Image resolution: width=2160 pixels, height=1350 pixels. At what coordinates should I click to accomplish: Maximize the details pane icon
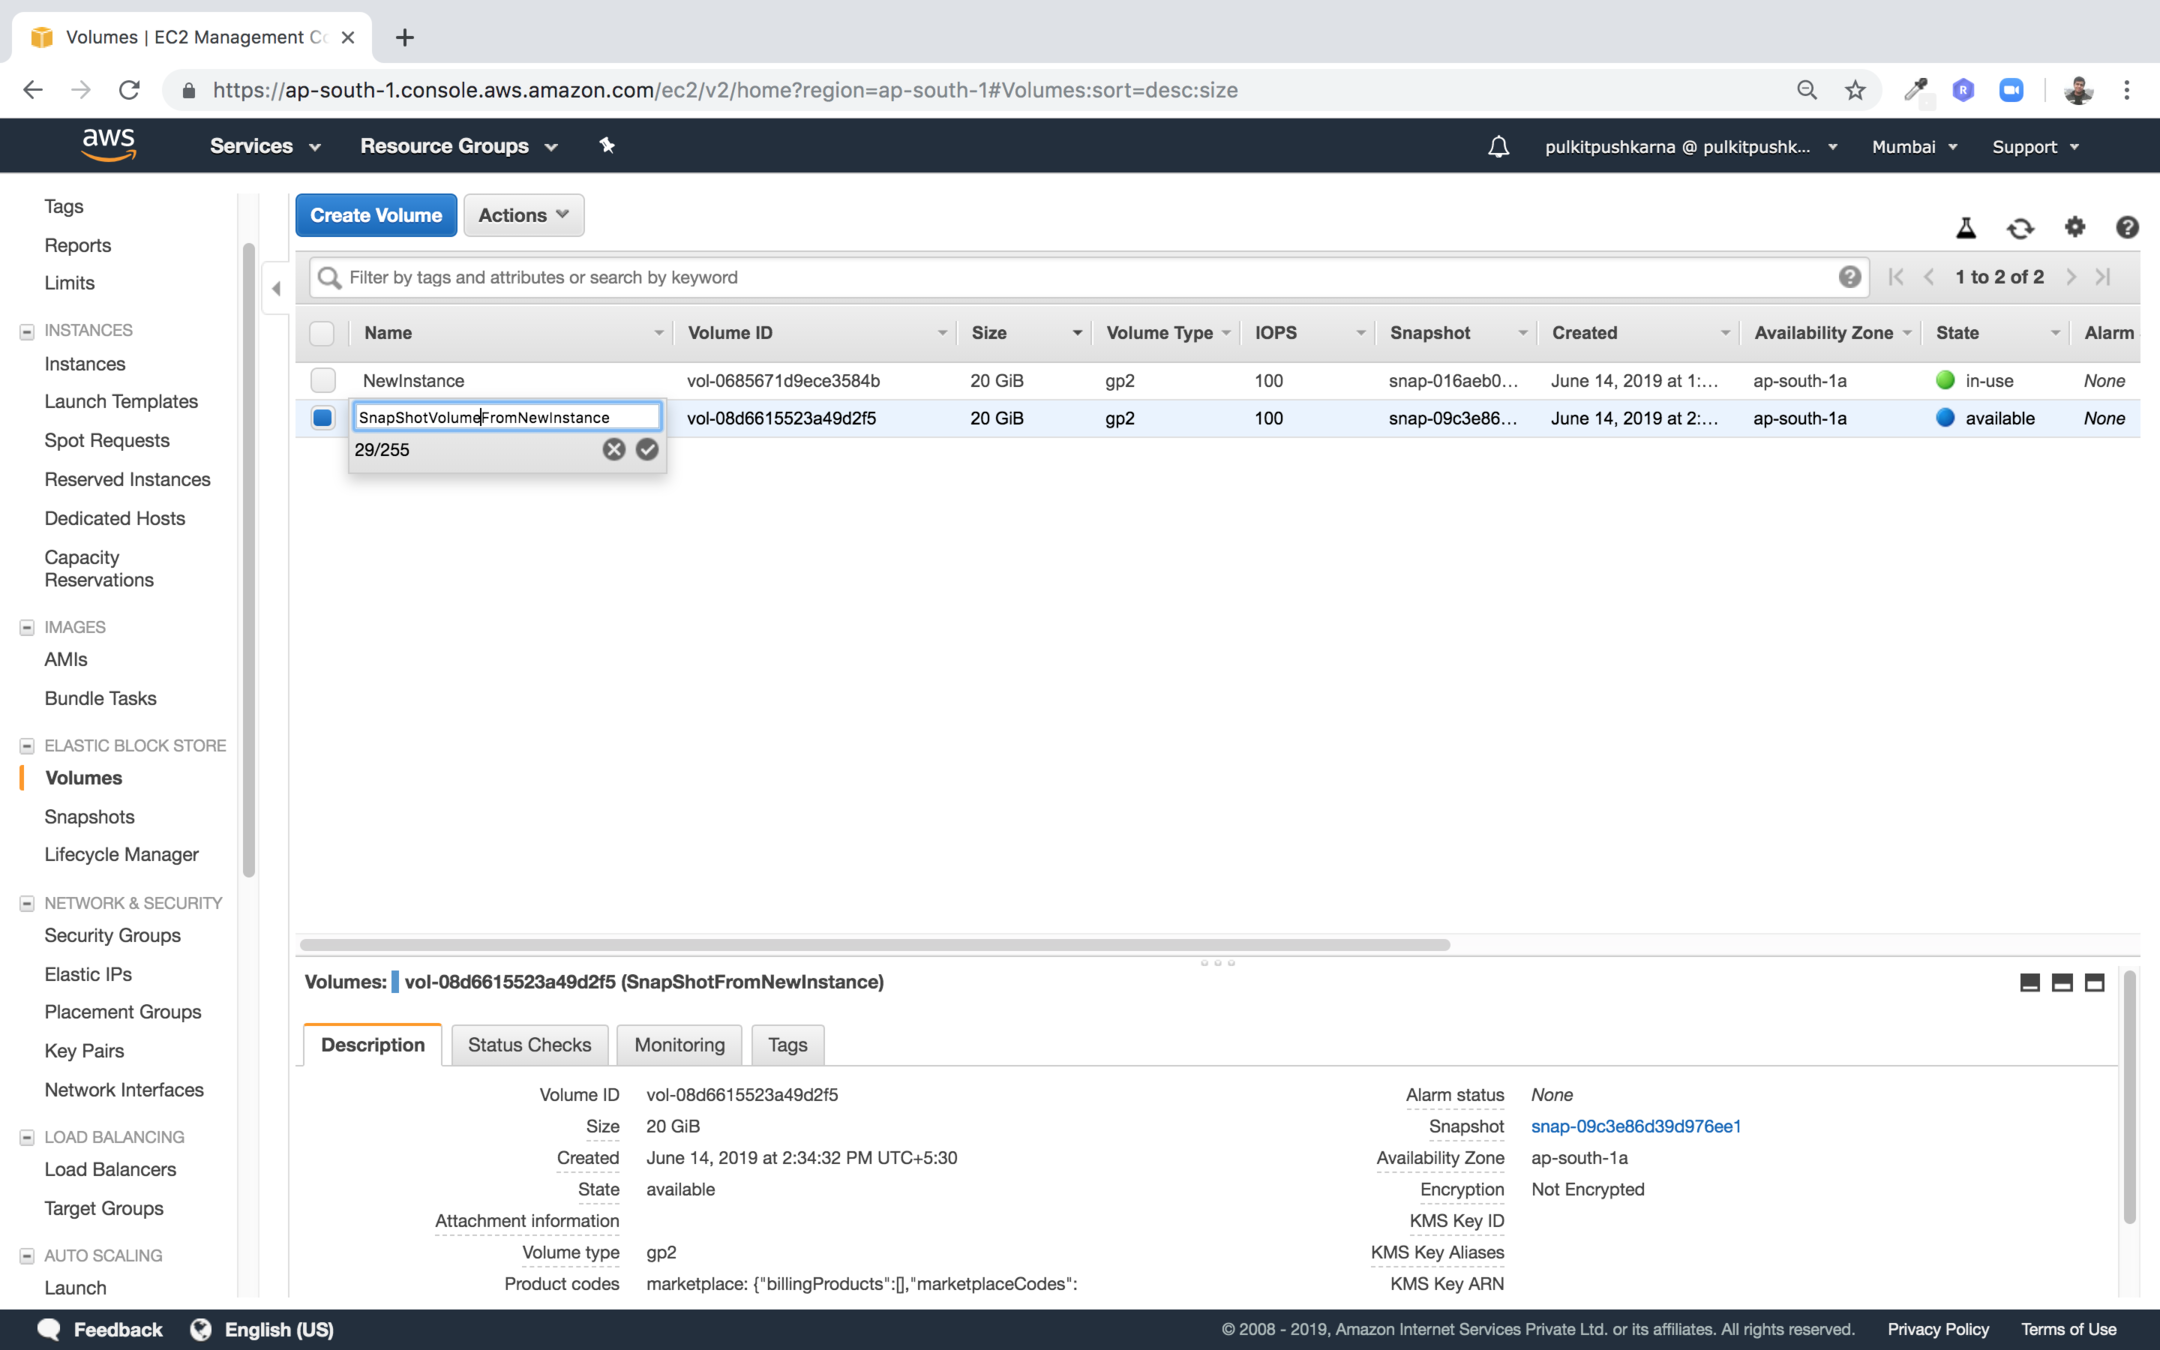(2094, 983)
